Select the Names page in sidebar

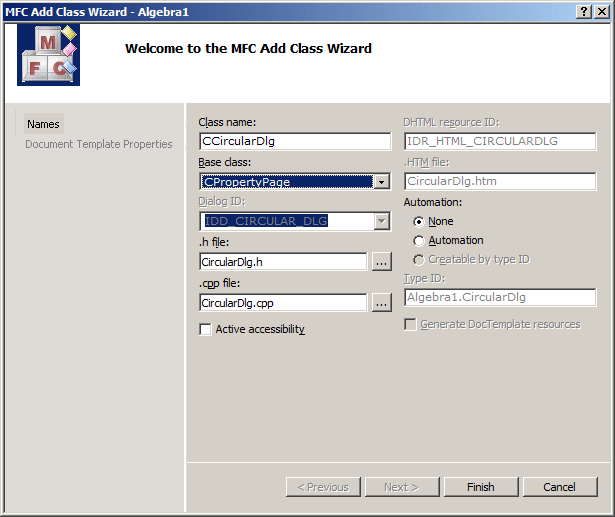point(44,124)
